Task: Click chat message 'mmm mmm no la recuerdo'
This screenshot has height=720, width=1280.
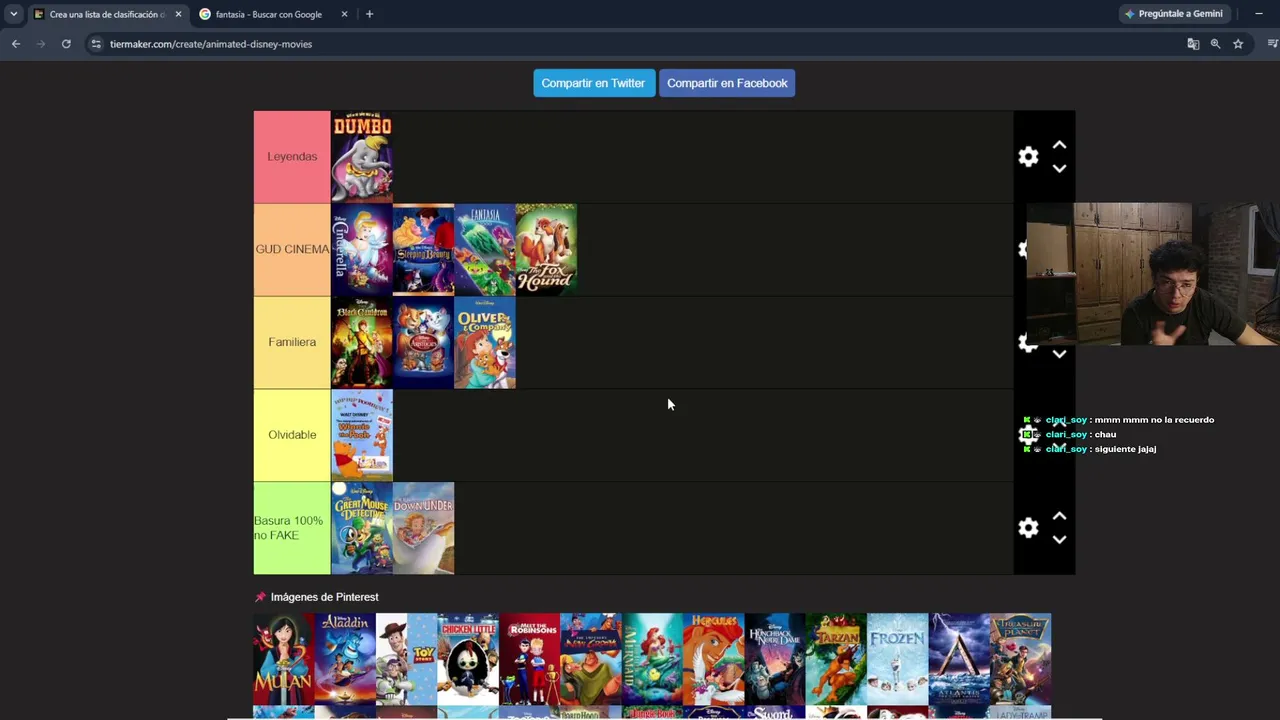Action: tap(1154, 420)
